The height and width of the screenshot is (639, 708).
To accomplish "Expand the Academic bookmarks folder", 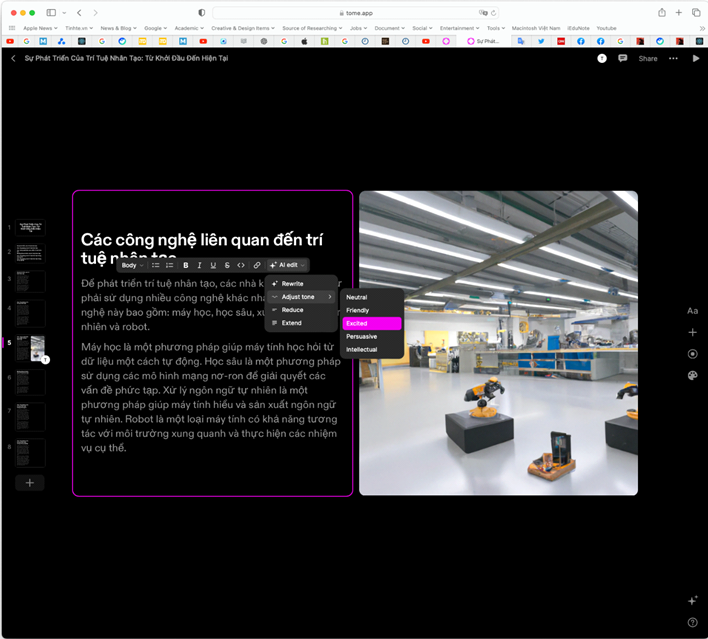I will 189,28.
